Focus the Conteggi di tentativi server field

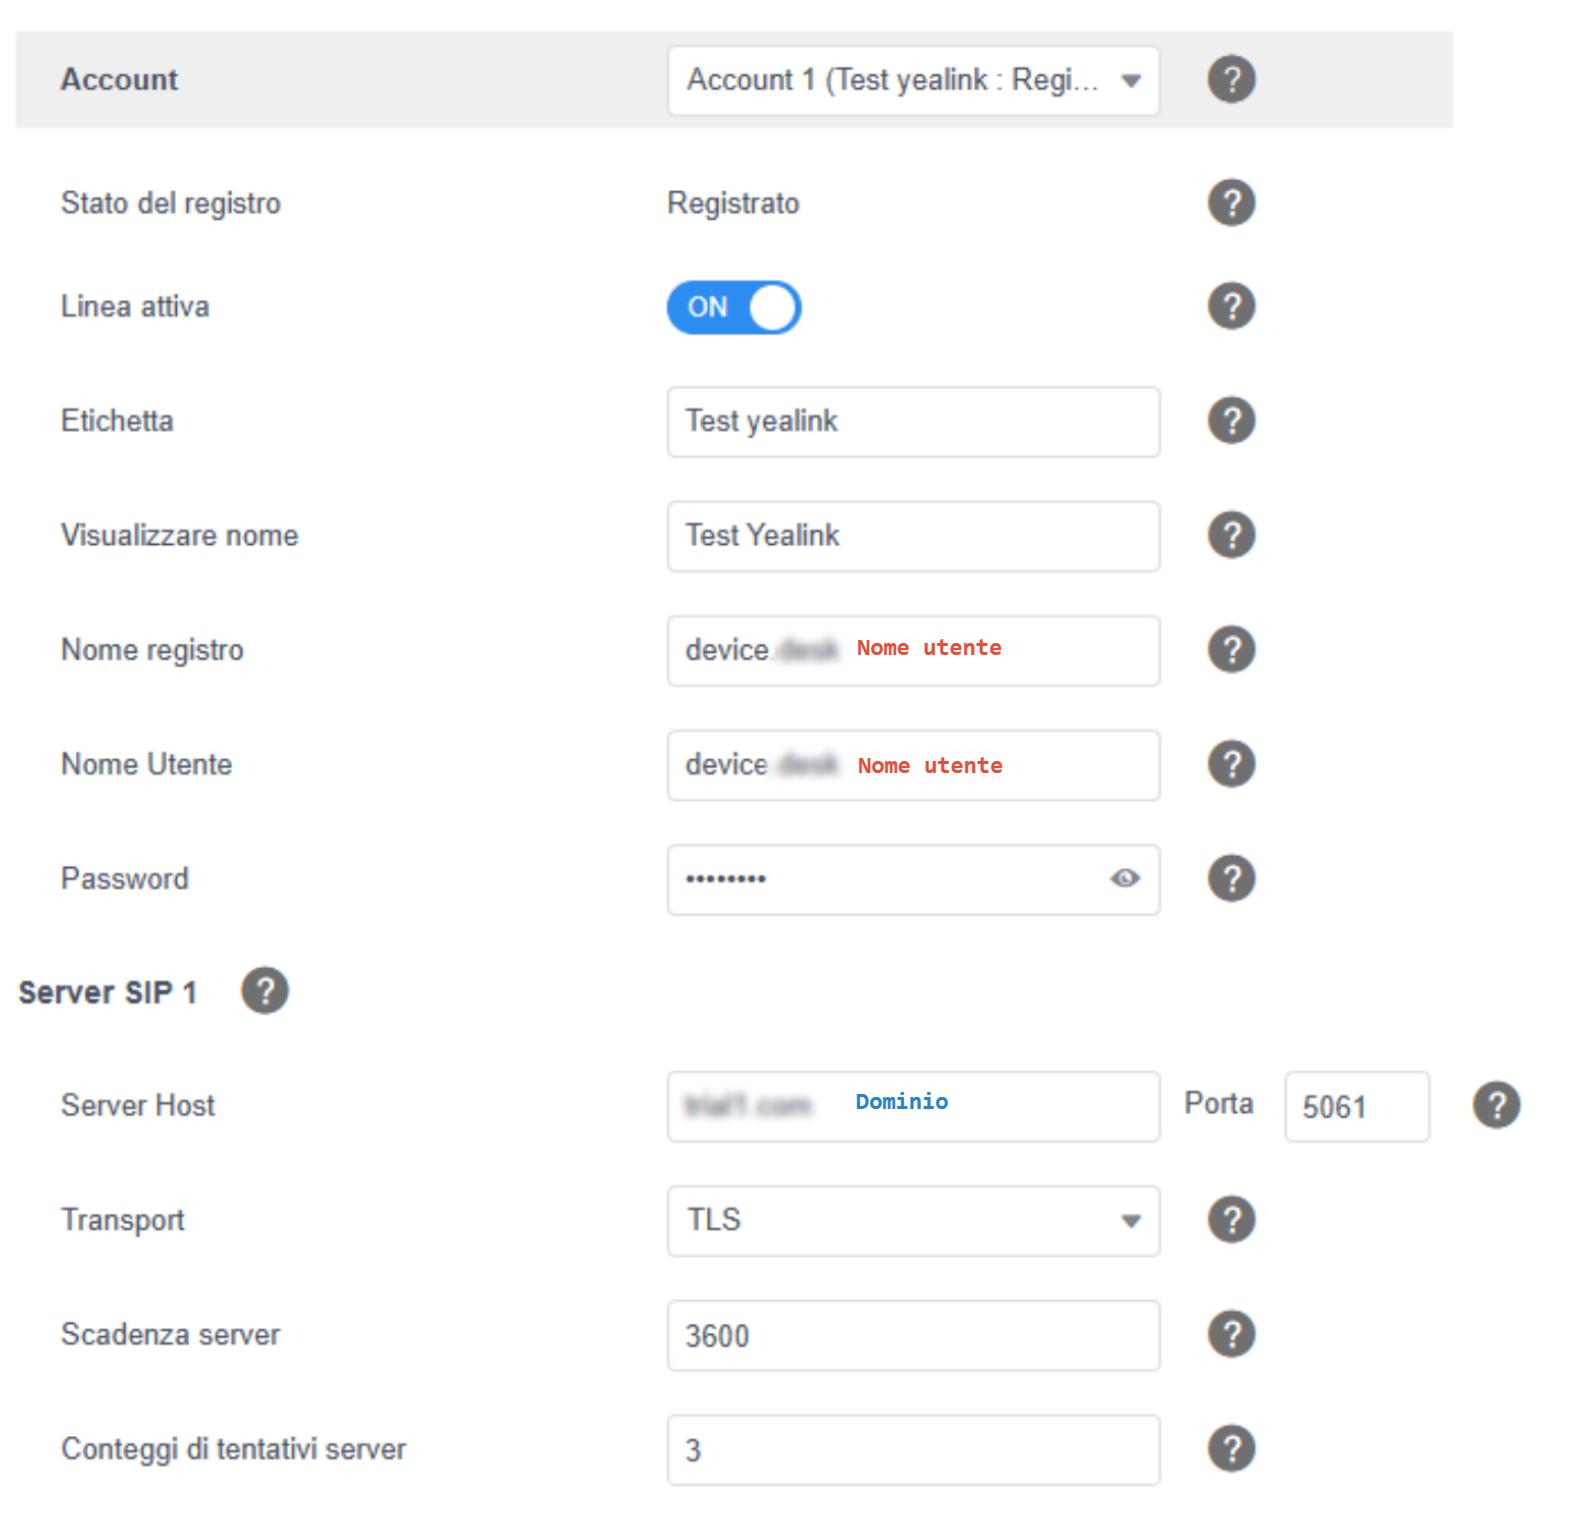pyautogui.click(x=913, y=1450)
